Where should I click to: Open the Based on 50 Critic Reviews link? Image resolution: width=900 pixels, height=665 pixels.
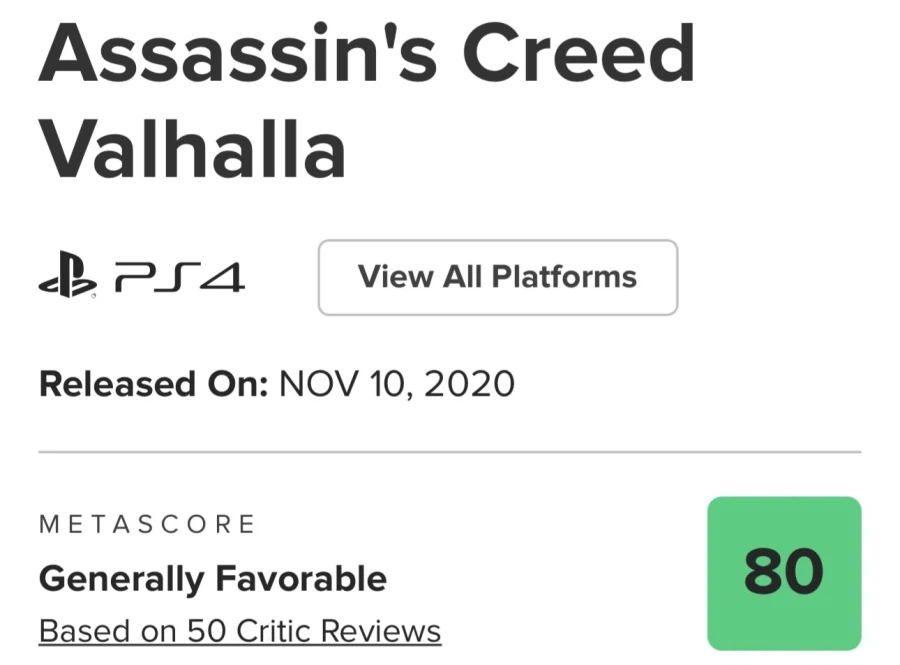click(x=240, y=631)
